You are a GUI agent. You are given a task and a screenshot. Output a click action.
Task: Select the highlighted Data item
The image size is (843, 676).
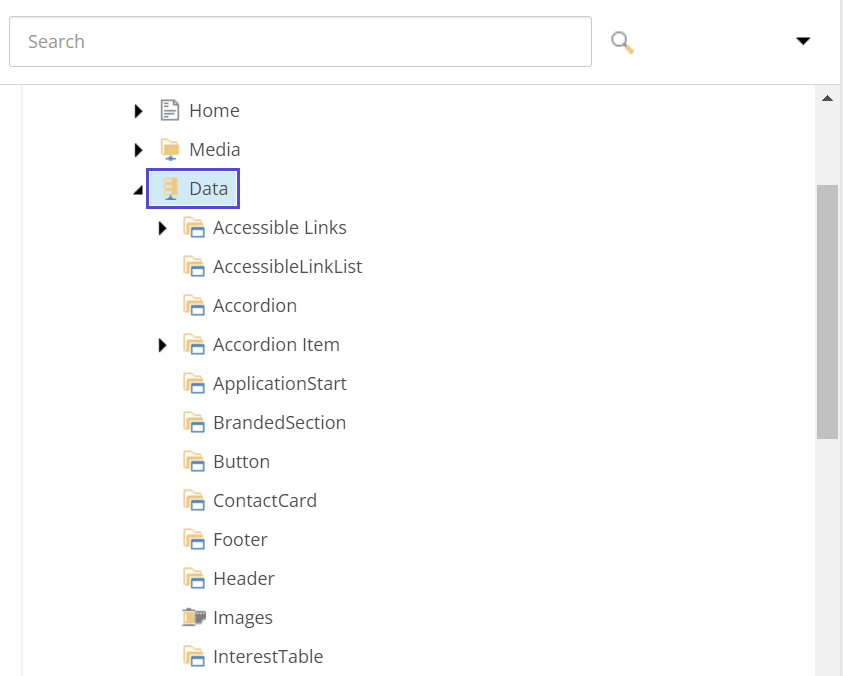point(193,189)
